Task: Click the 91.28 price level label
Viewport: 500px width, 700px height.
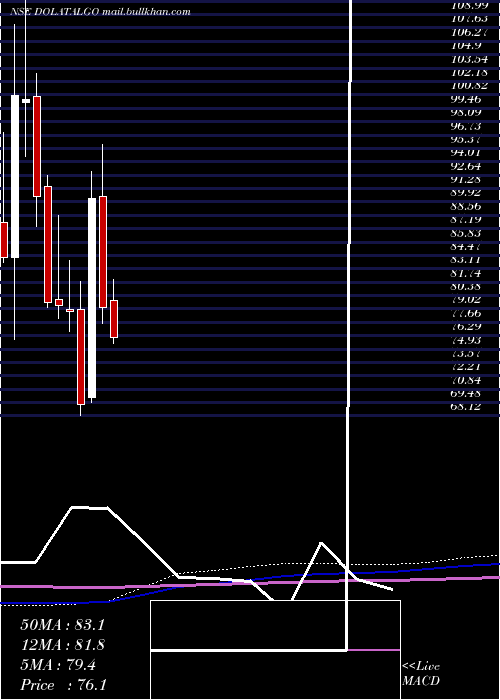Action: 466,179
